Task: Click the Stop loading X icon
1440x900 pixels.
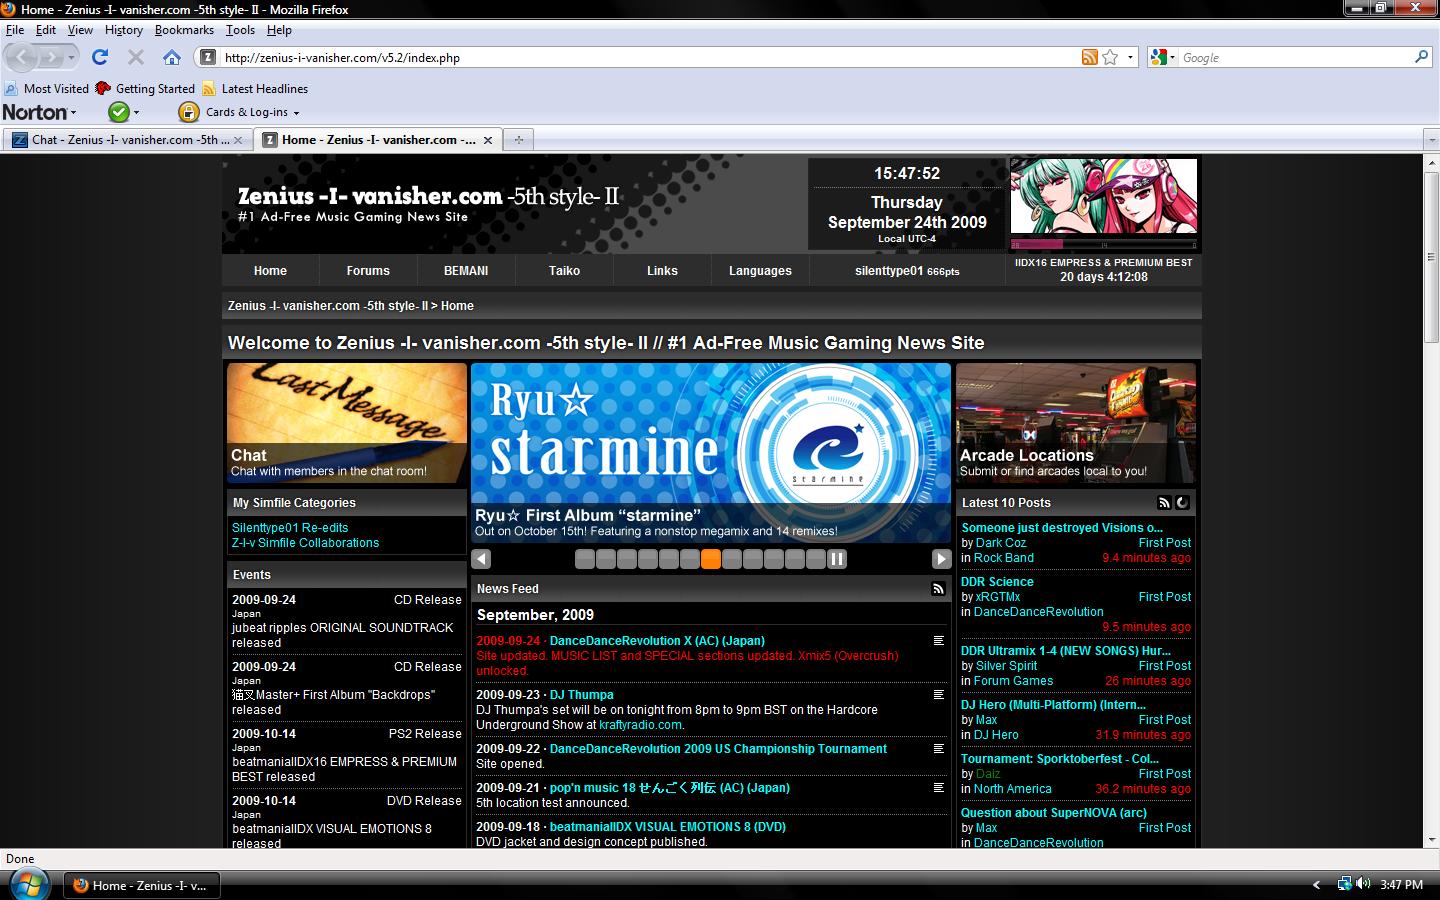Action: click(136, 58)
